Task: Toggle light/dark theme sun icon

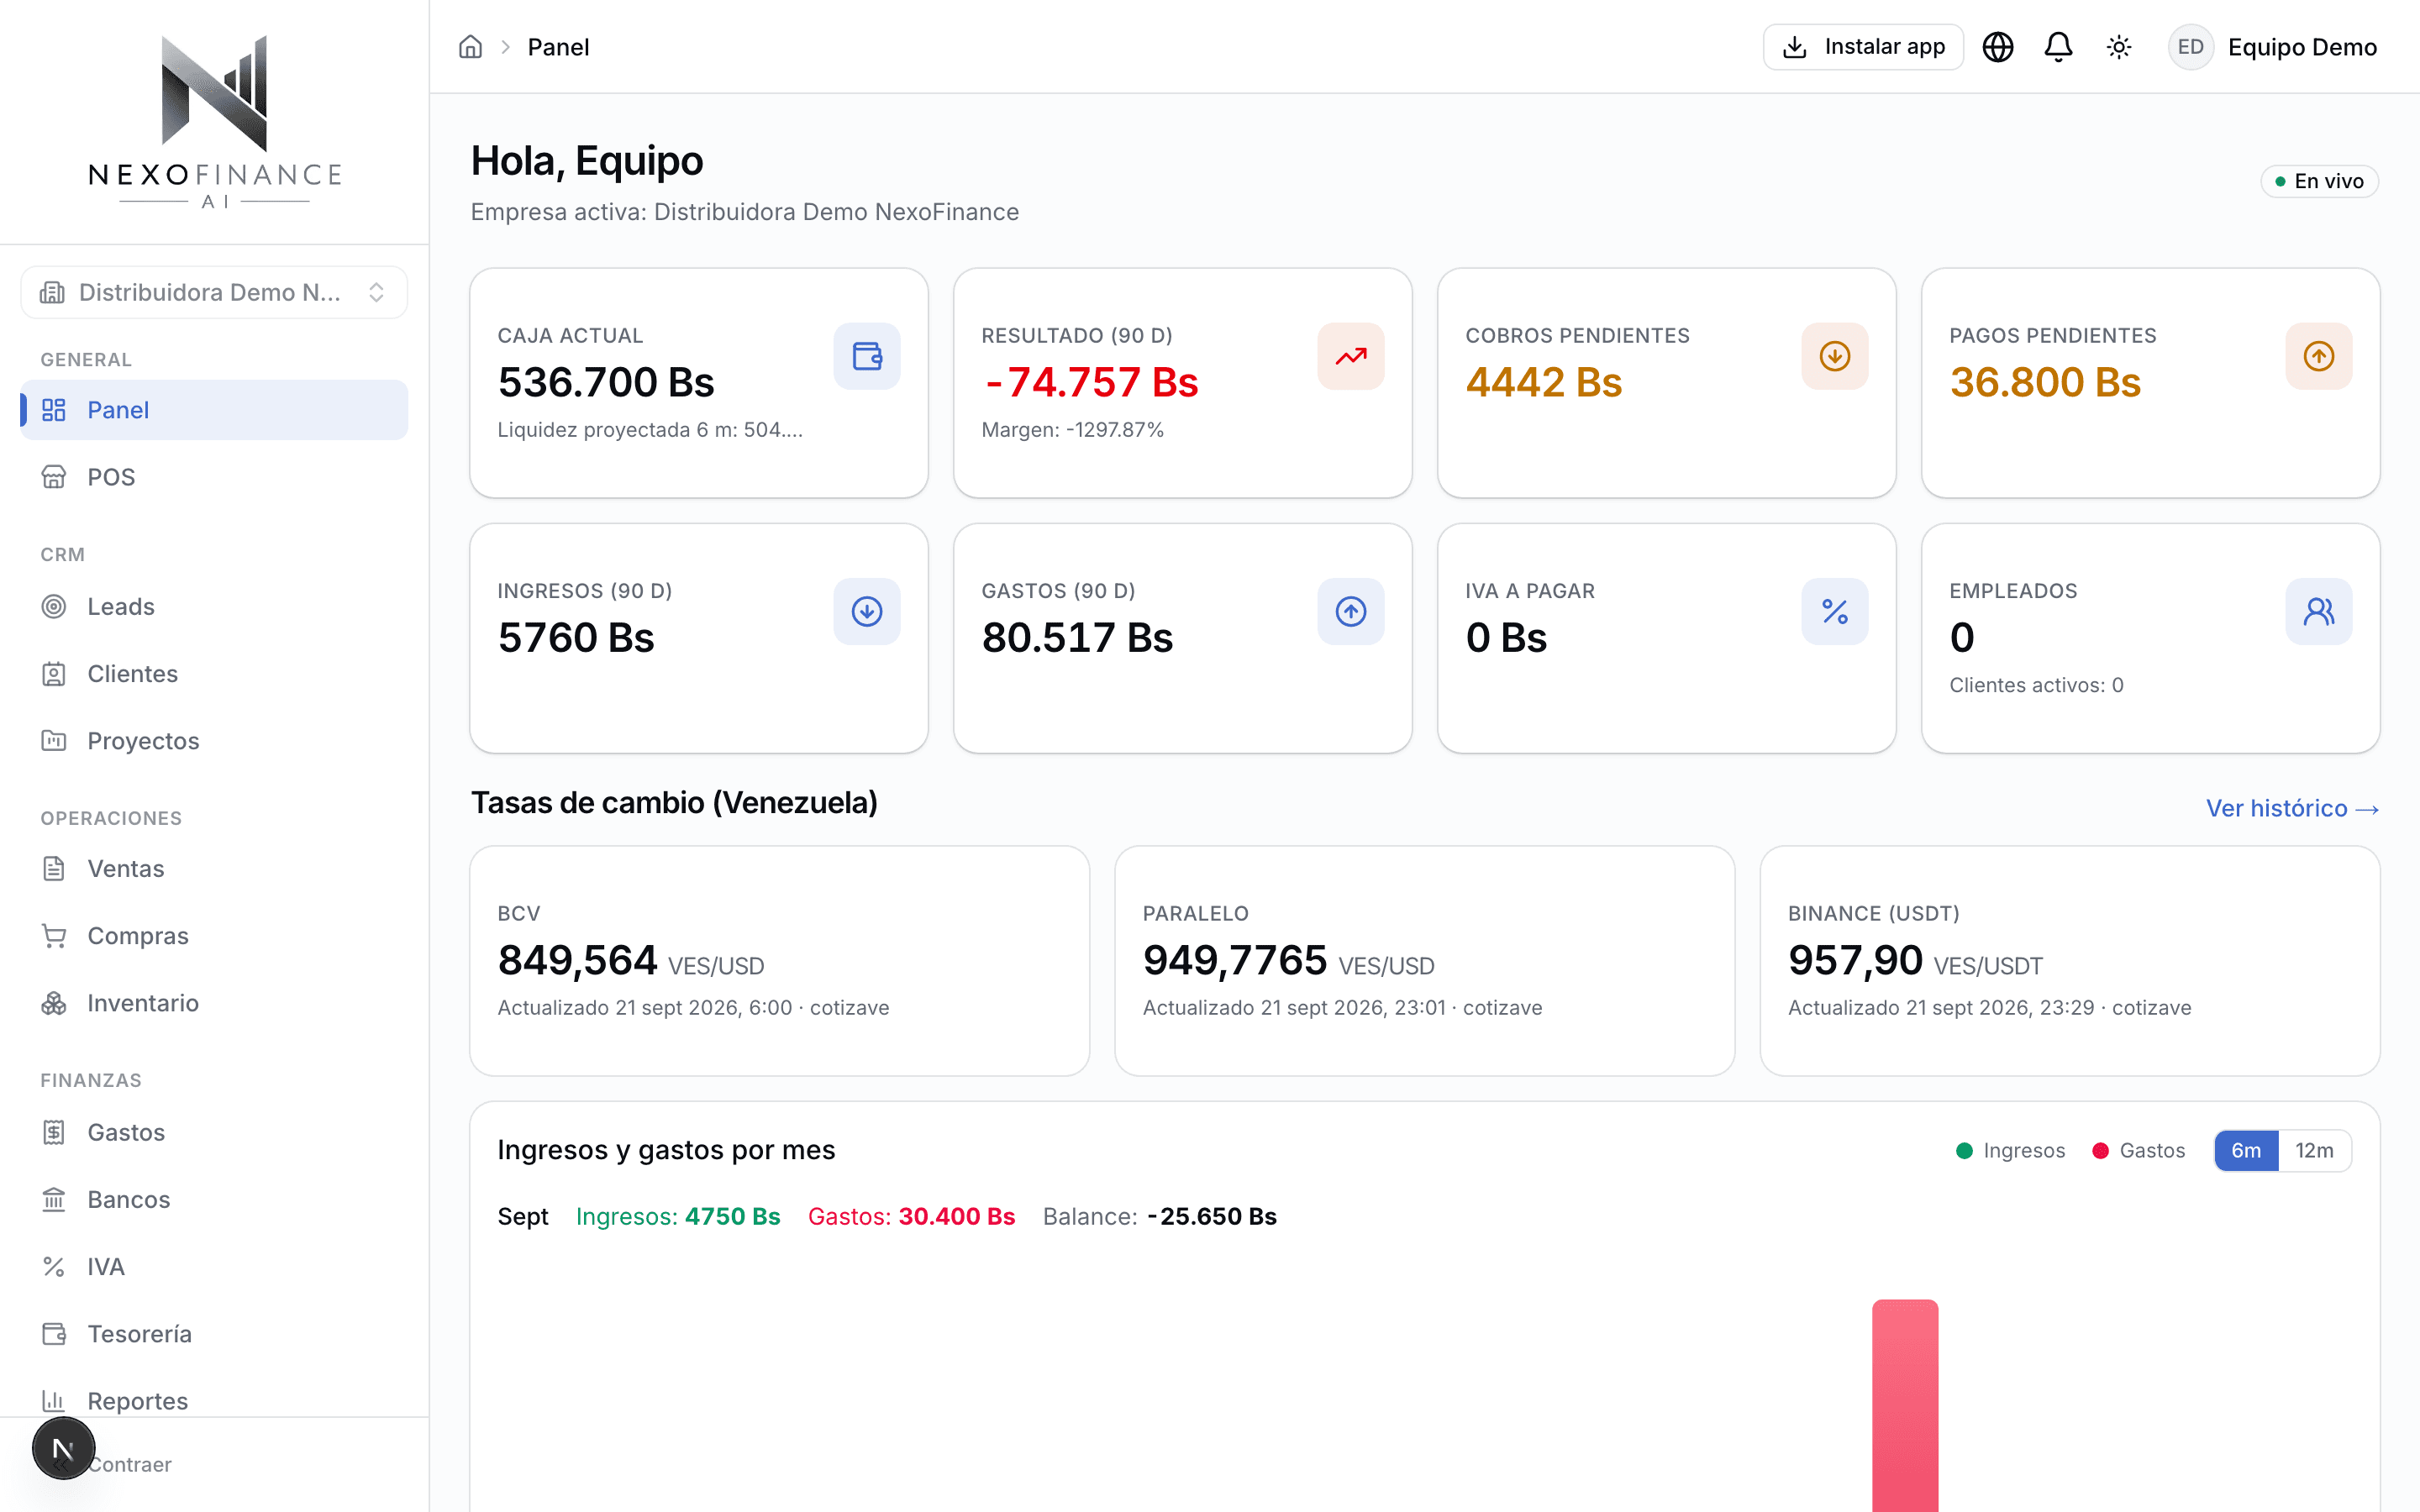Action: pyautogui.click(x=2118, y=47)
